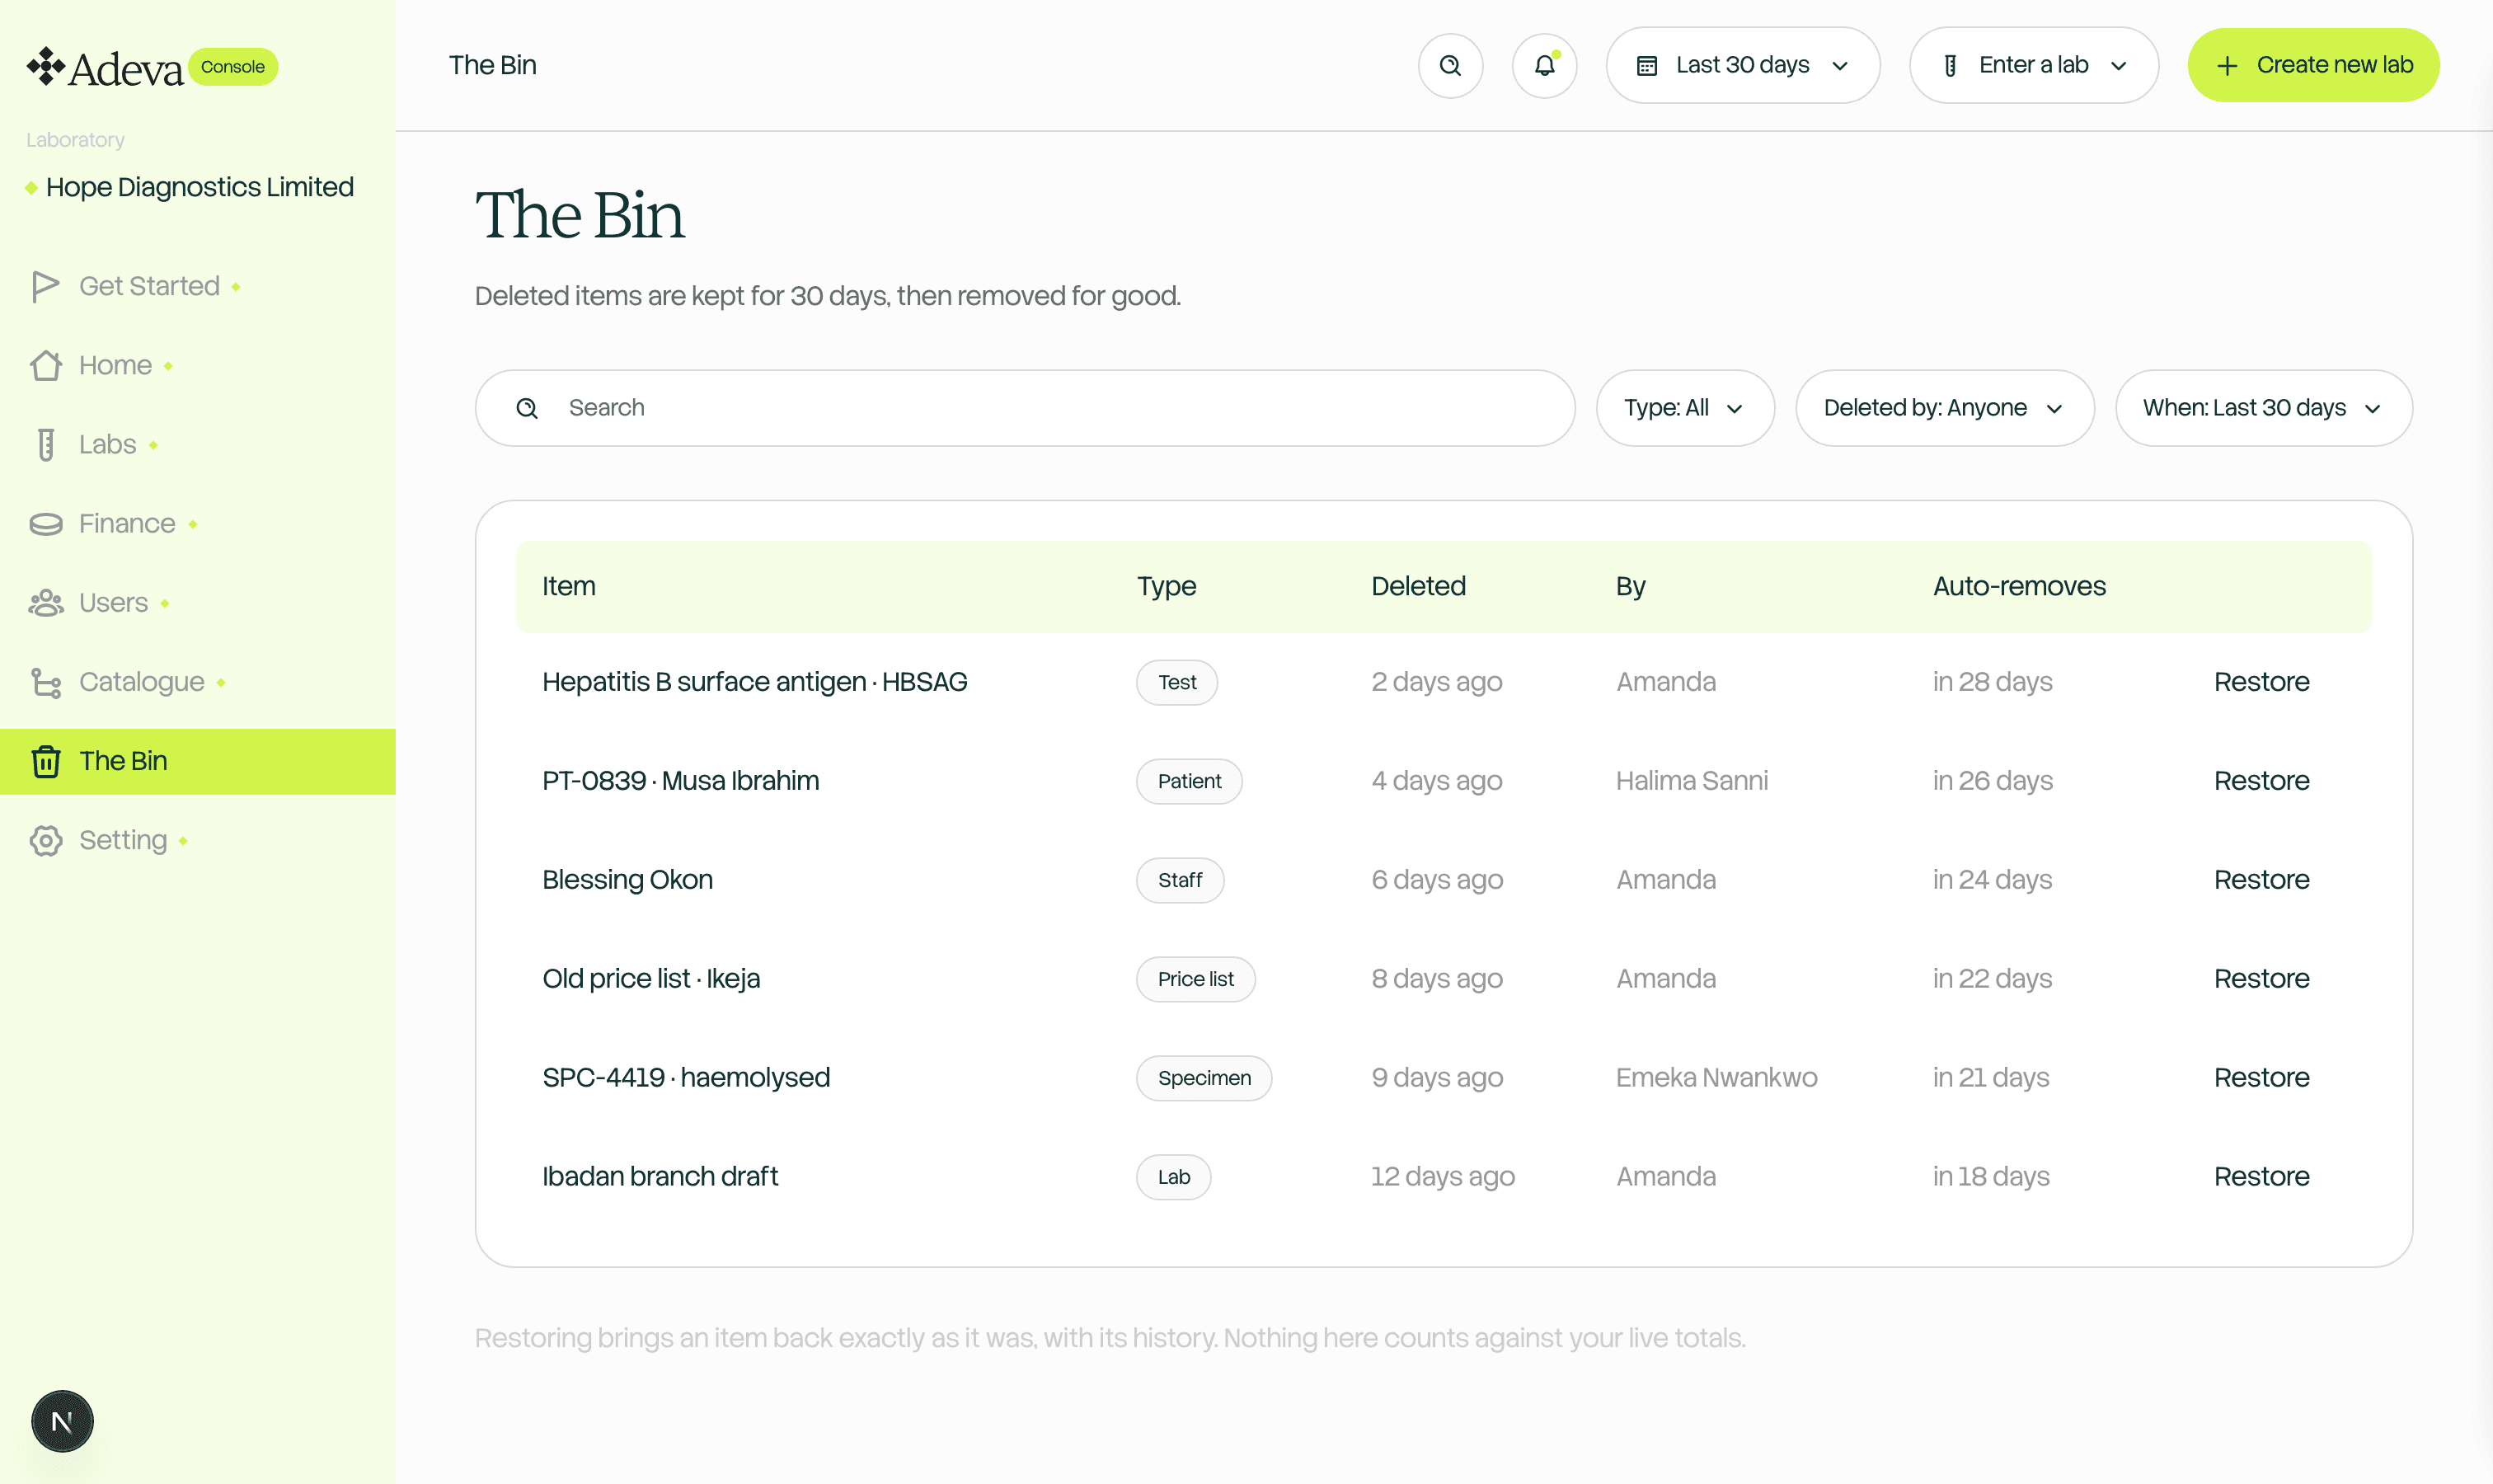Open the Type: All filter
2493x1484 pixels.
(1685, 408)
